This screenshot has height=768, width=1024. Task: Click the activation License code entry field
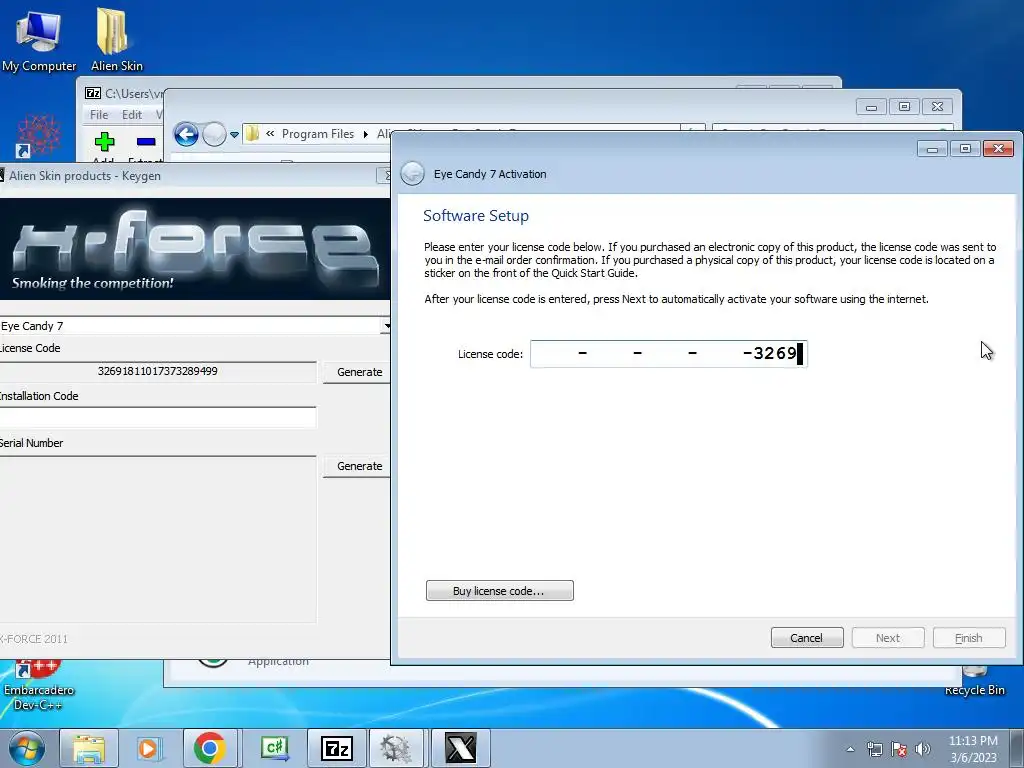[669, 354]
